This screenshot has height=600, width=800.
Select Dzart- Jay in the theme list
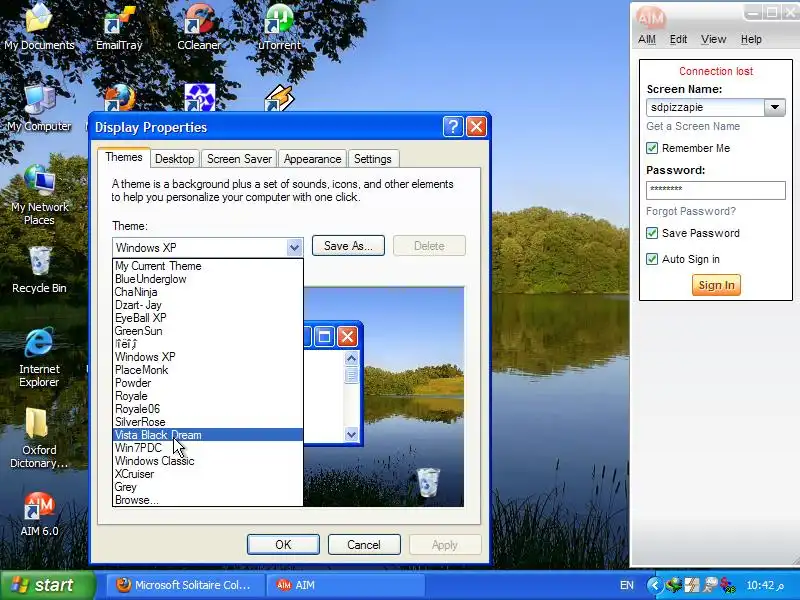(x=208, y=305)
